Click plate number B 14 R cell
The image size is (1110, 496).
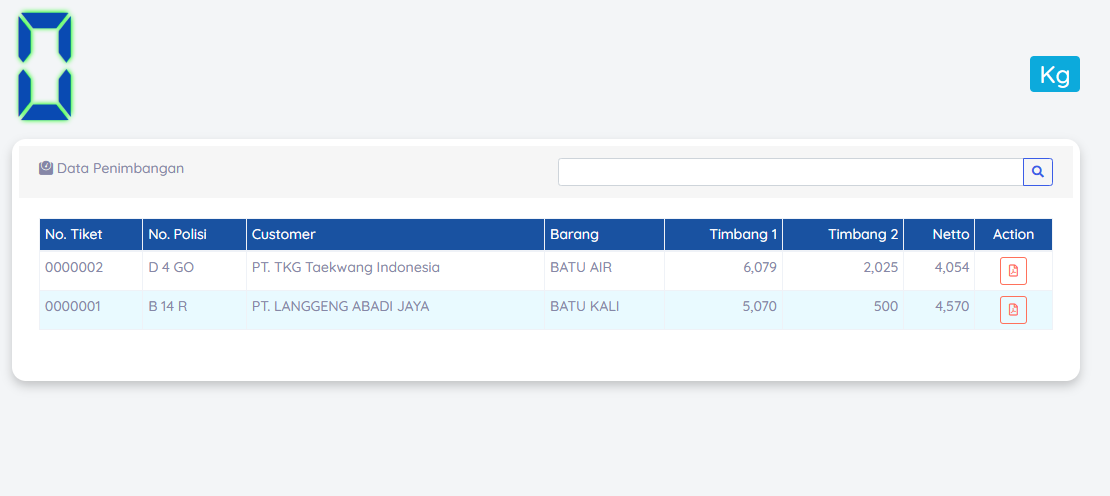click(195, 310)
